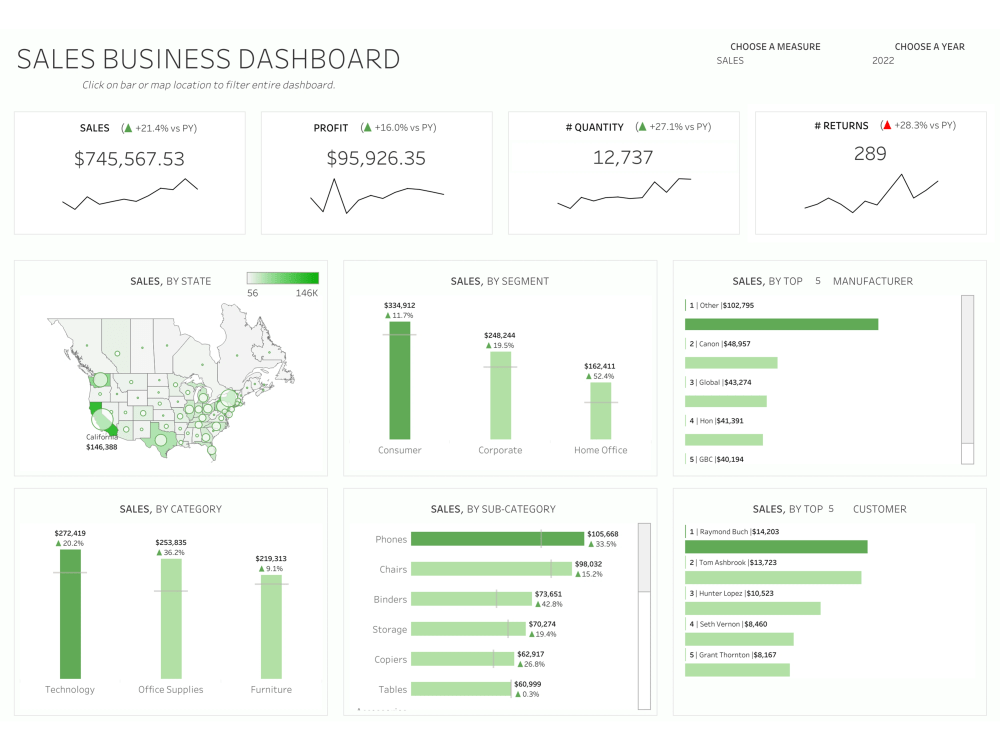Screen dimensions: 1000x750
Task: Click the Phones sub-category bar
Action: pos(495,538)
